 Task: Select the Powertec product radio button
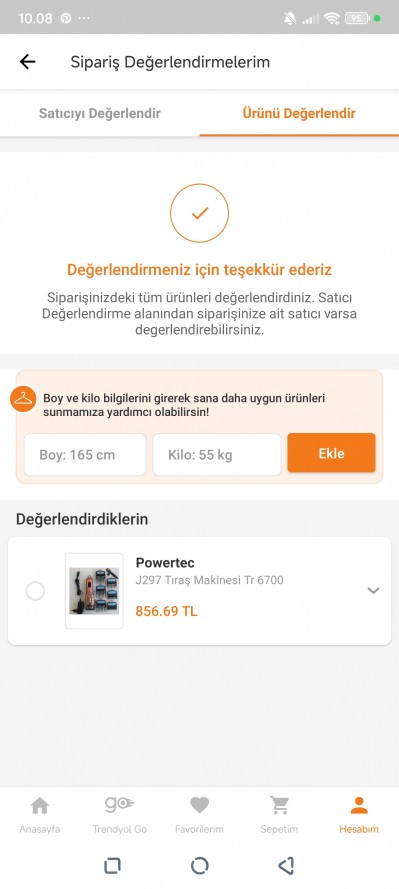(35, 591)
